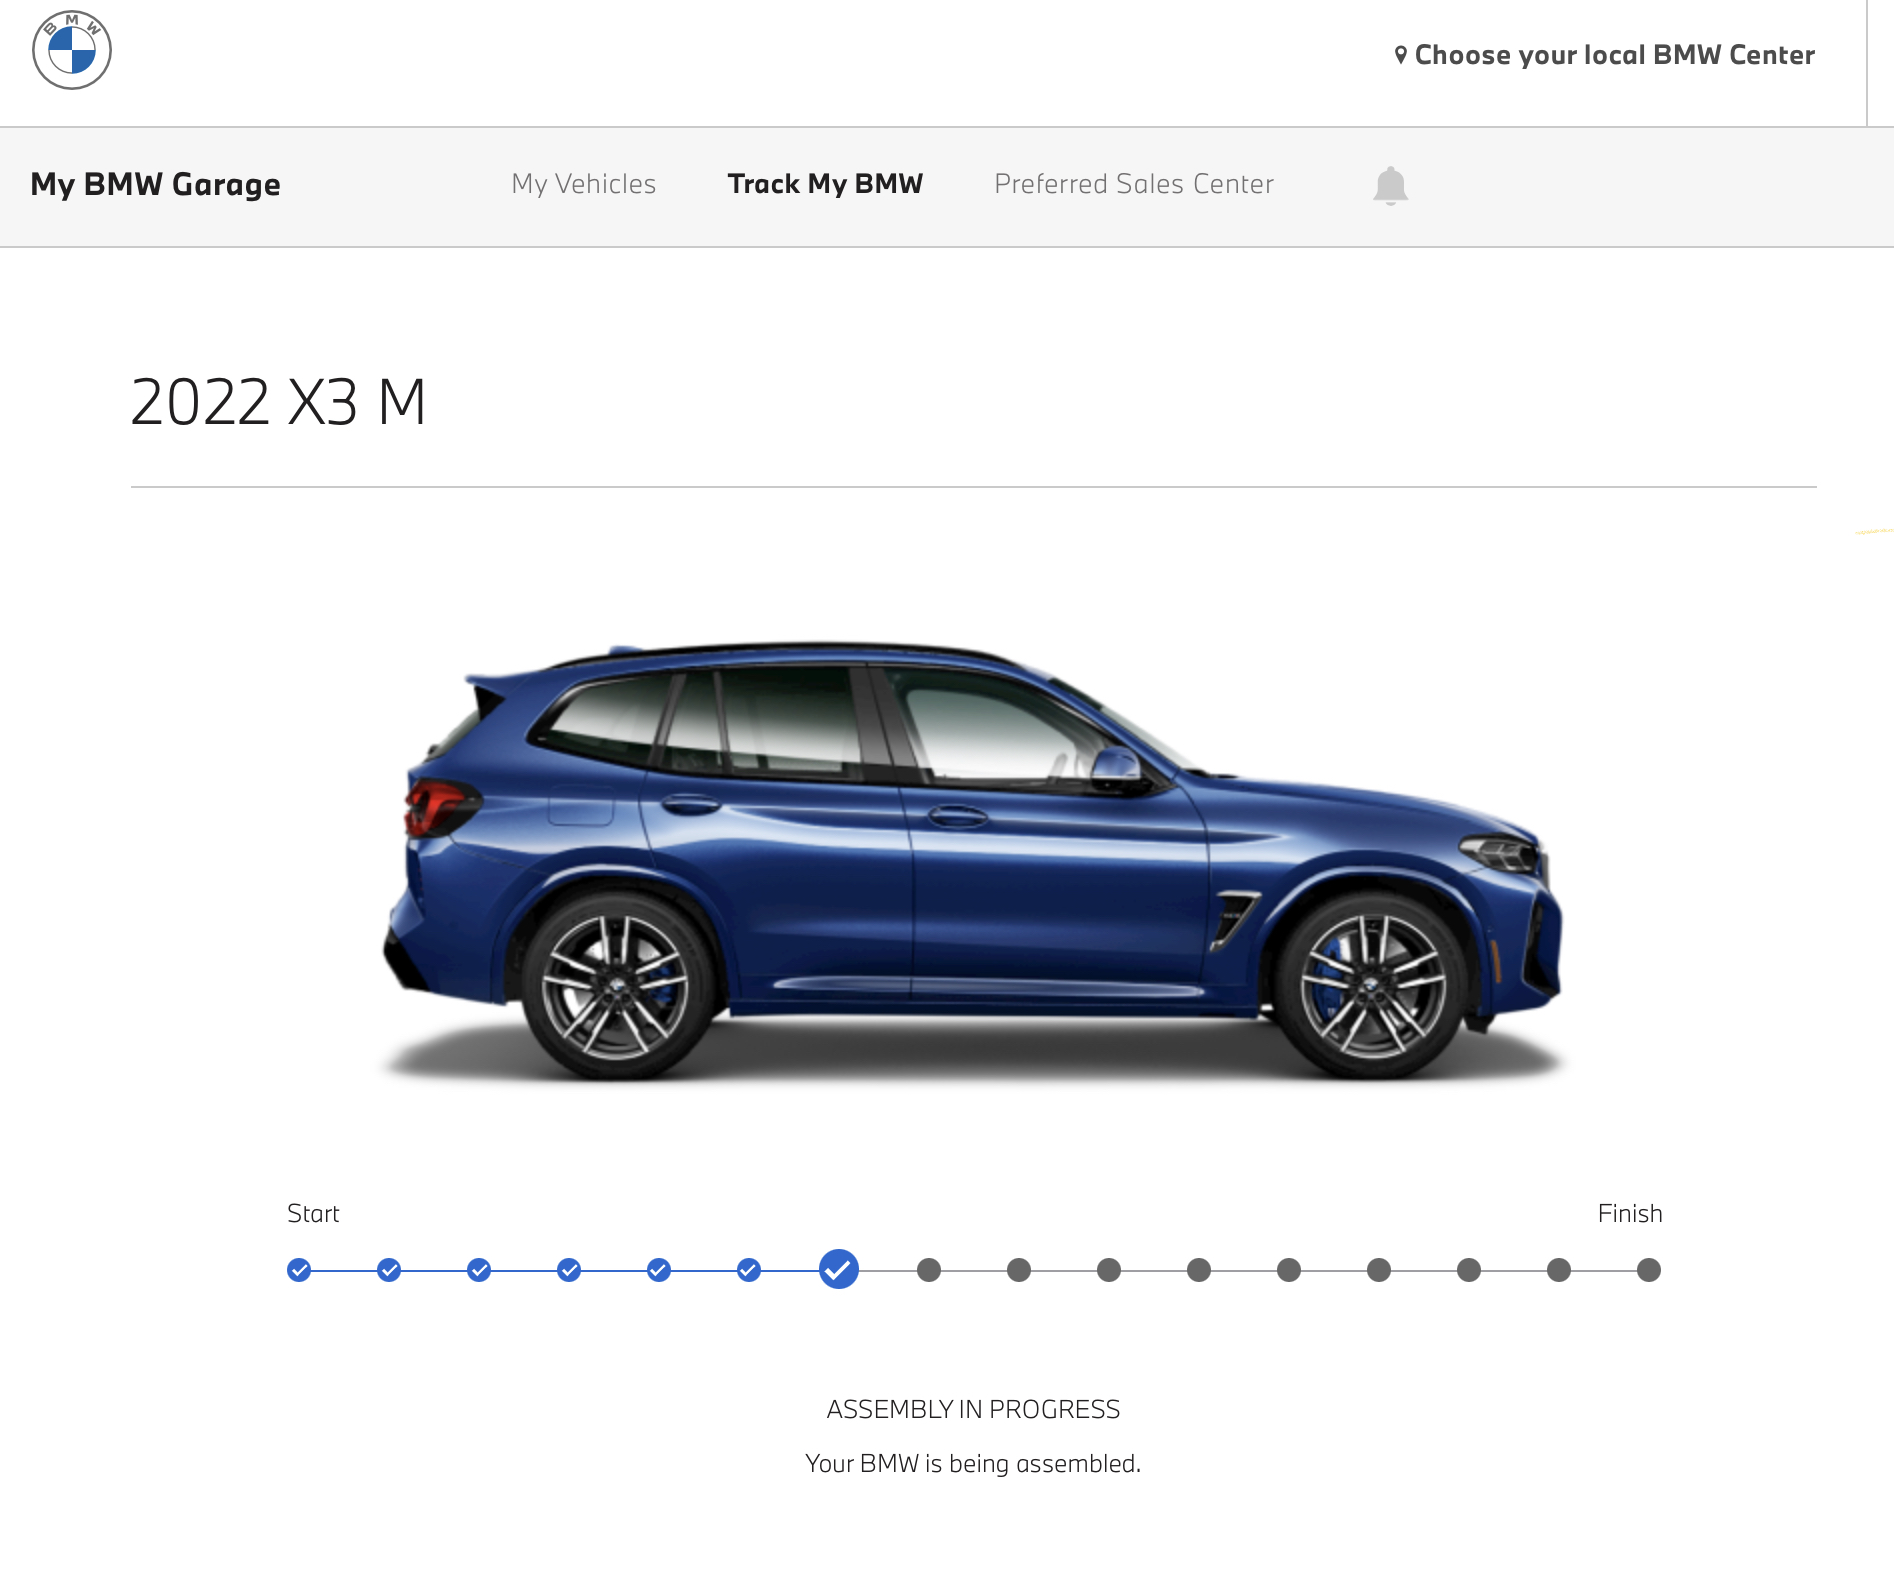Click the 2022 X3 M title
The image size is (1894, 1575).
click(279, 402)
